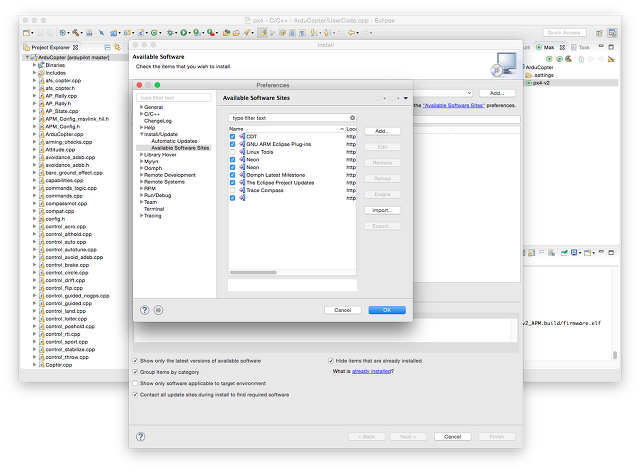This screenshot has height=471, width=640.
Task: Click Edit Make Target icon in Make view
Action: point(559,59)
